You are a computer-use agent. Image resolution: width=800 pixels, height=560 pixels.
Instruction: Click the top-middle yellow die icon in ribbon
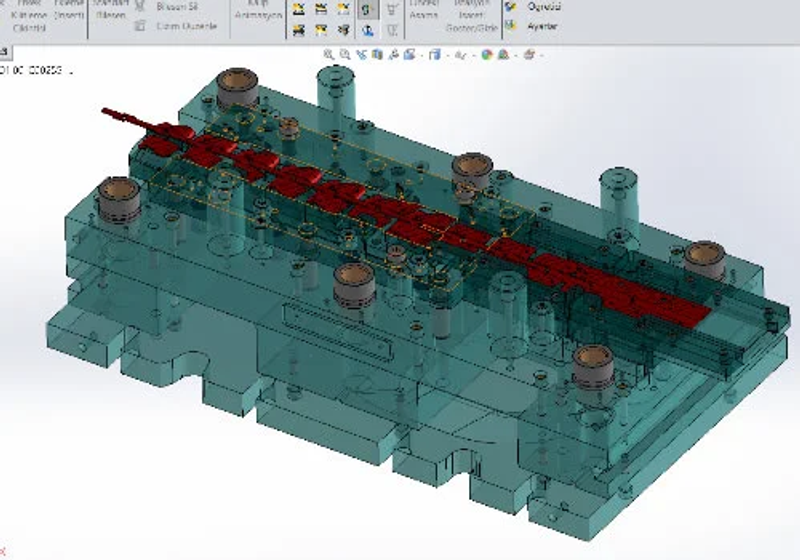coord(321,8)
